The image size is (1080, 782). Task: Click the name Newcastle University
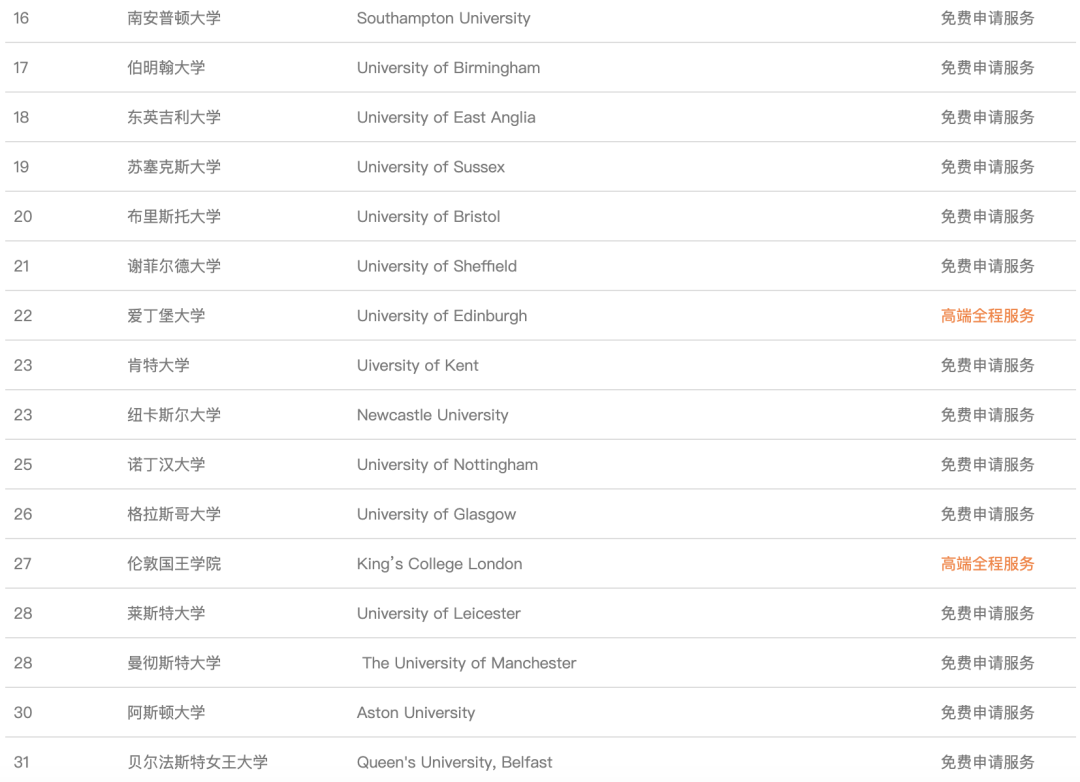[x=433, y=415]
